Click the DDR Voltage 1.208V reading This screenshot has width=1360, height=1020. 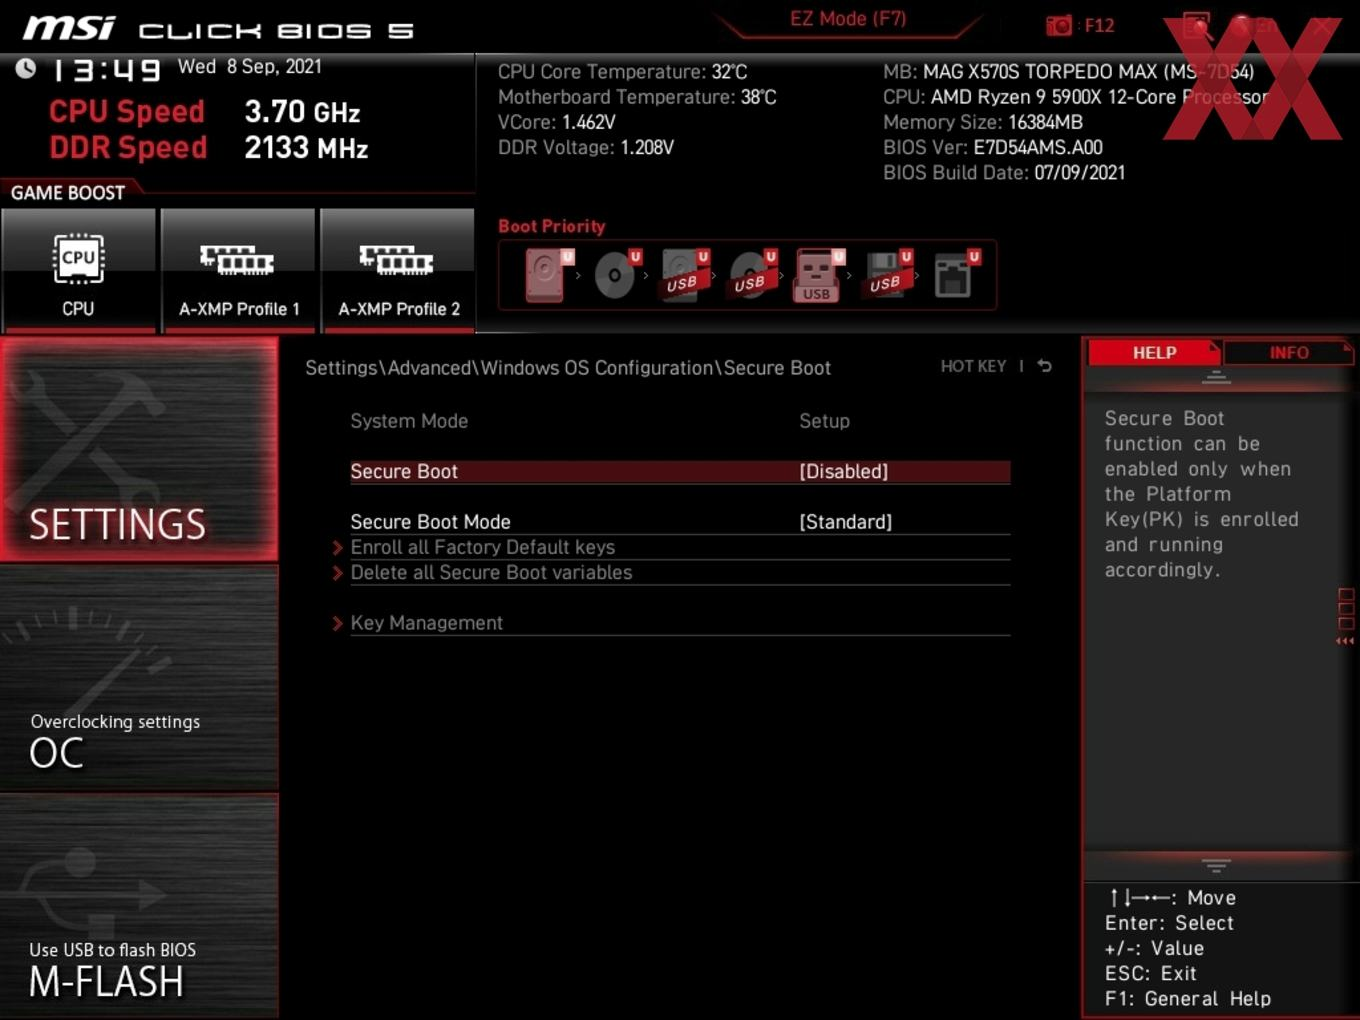[x=586, y=147]
